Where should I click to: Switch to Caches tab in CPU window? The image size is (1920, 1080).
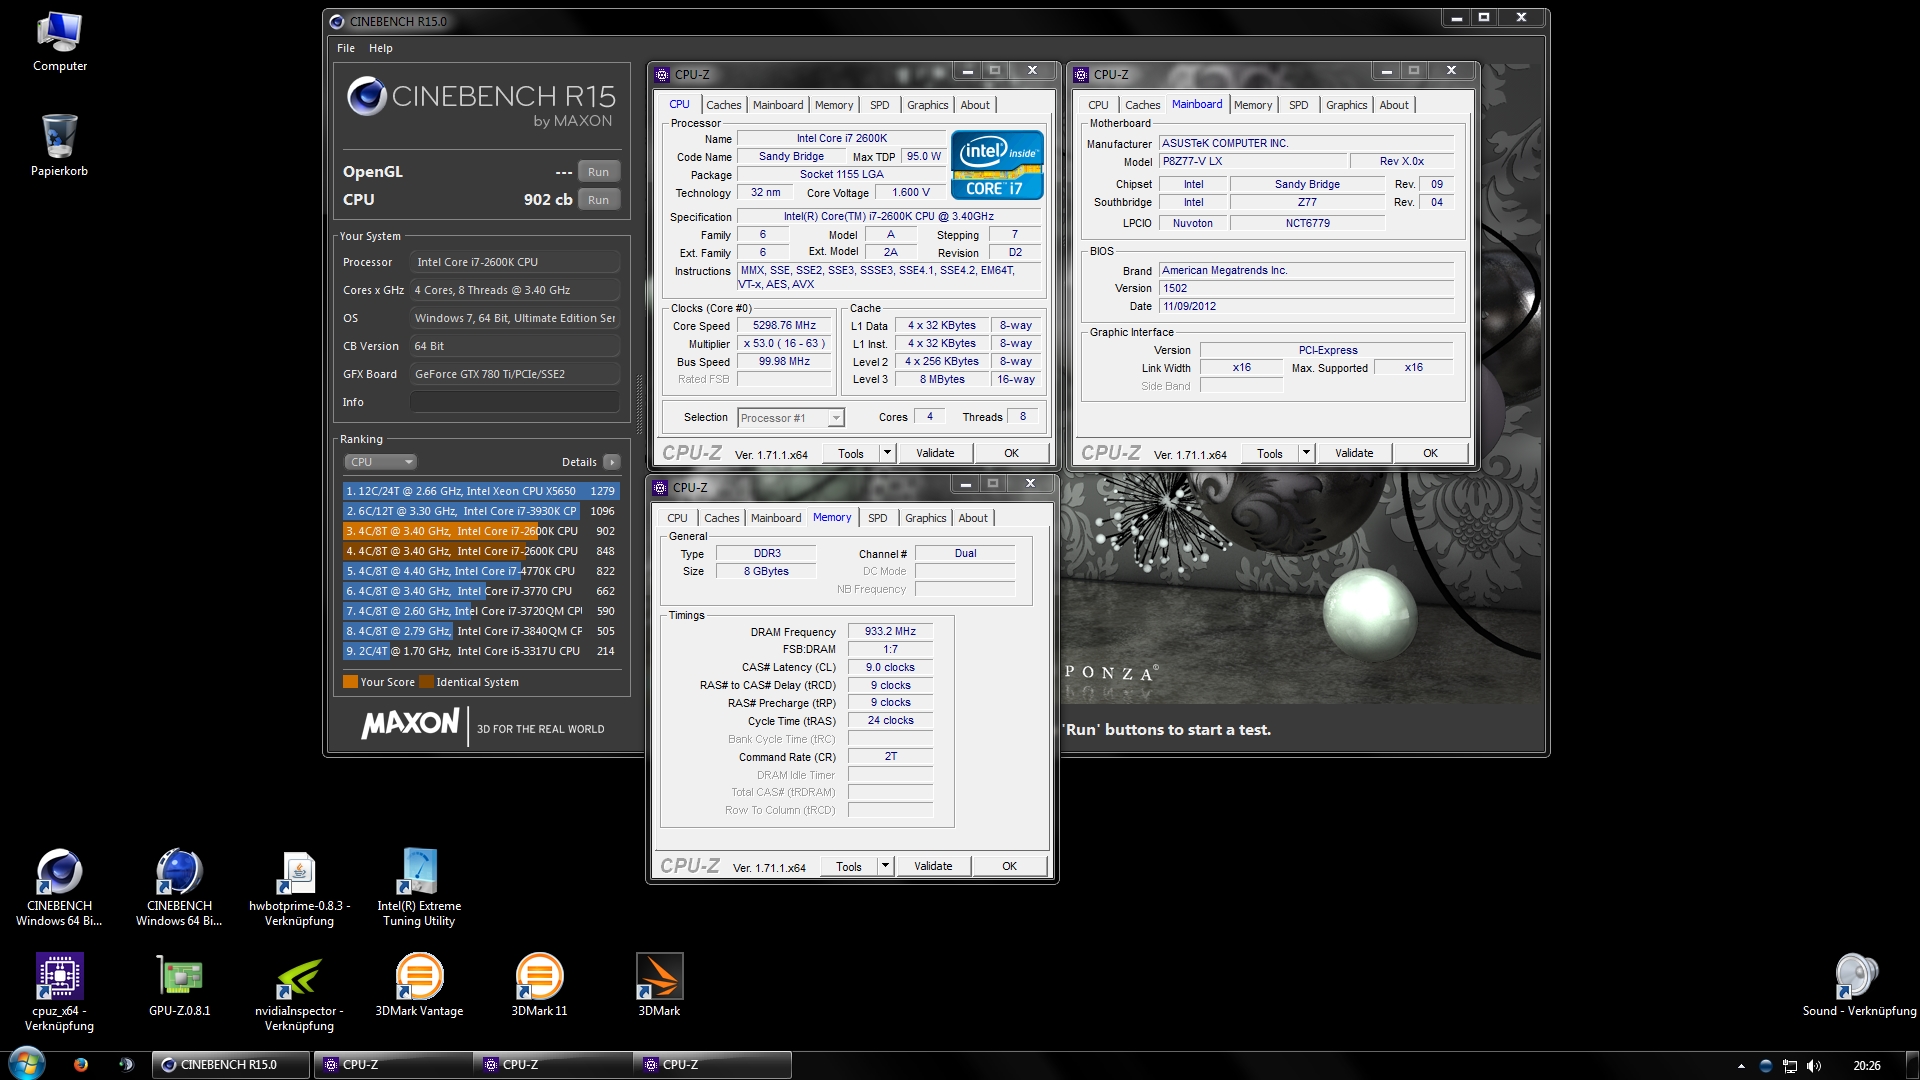click(x=723, y=105)
